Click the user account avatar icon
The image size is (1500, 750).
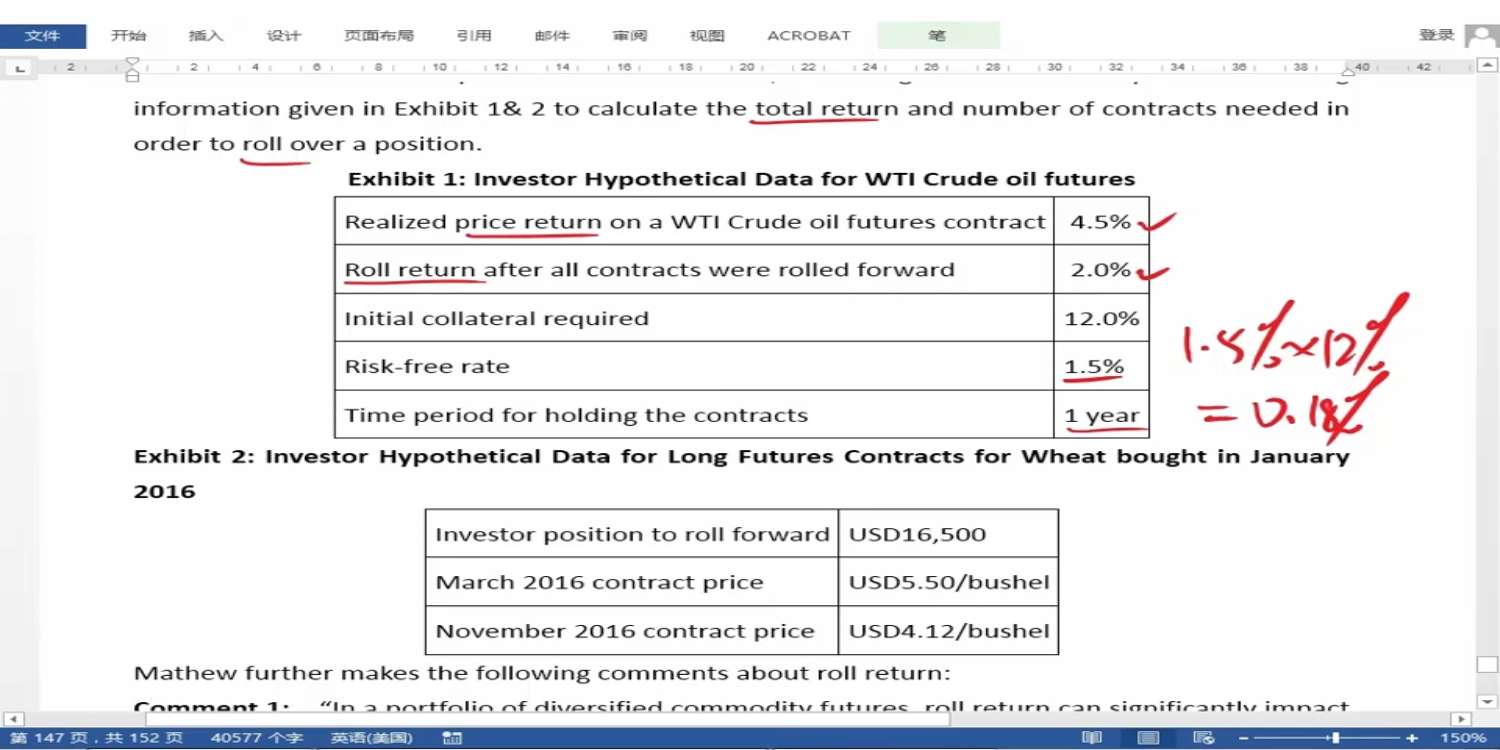1481,36
